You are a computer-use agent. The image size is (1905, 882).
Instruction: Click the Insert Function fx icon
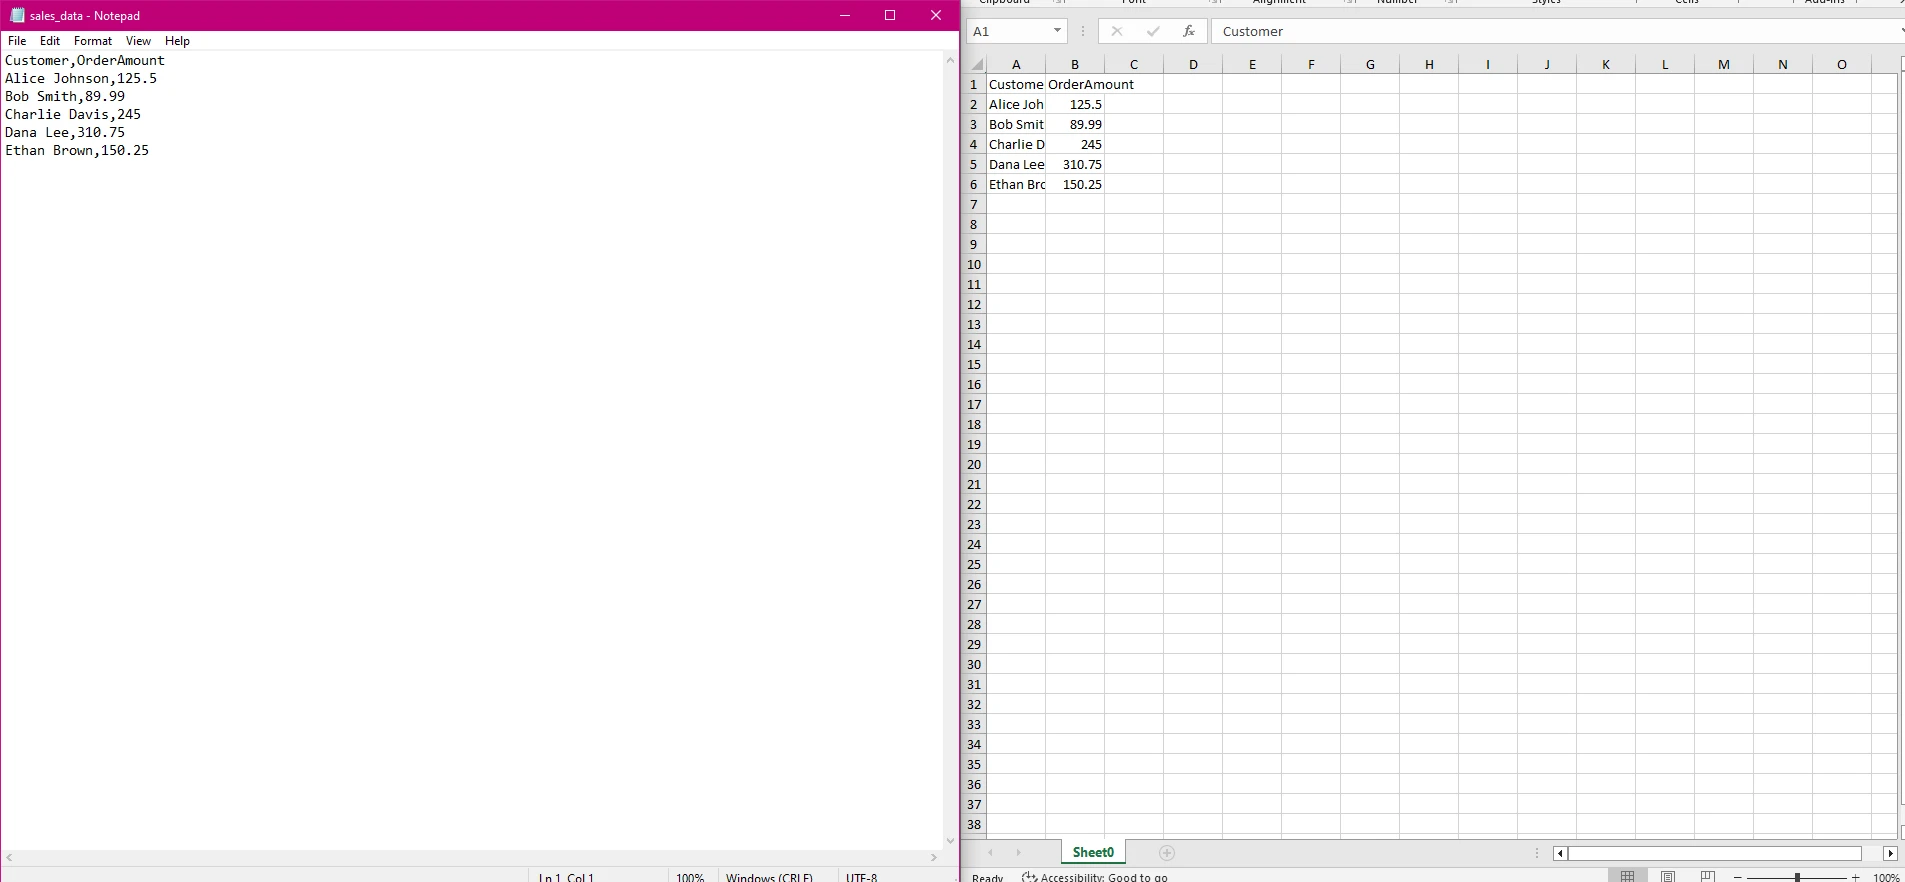click(x=1188, y=31)
